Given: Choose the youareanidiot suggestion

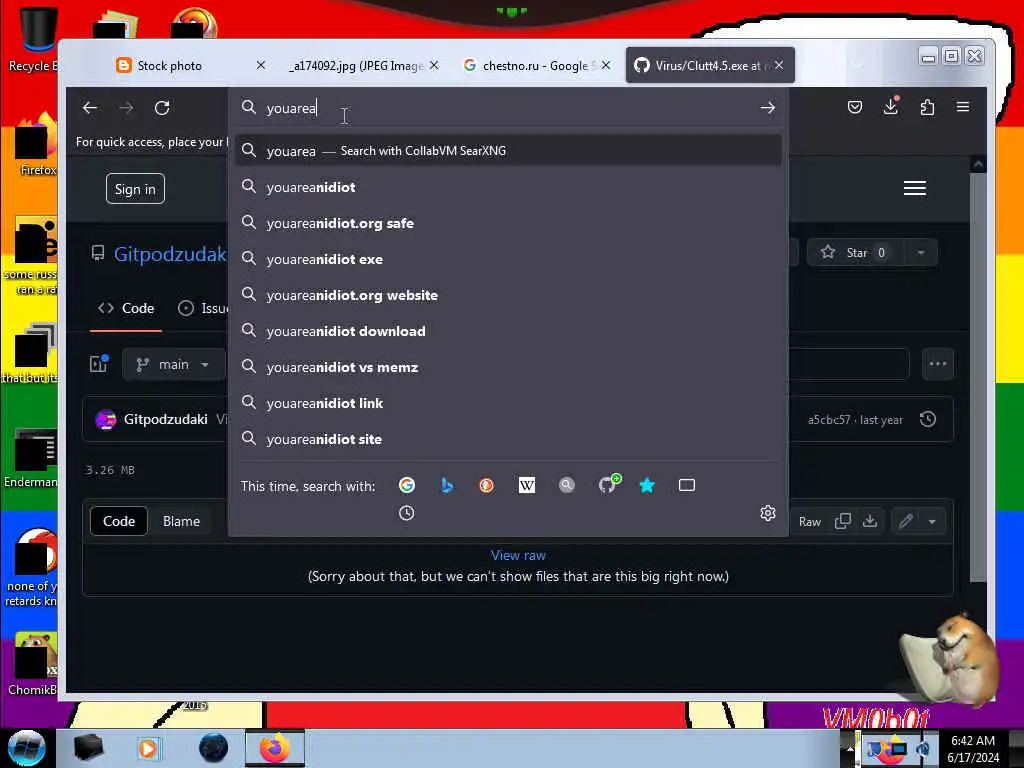Looking at the screenshot, I should coord(509,187).
